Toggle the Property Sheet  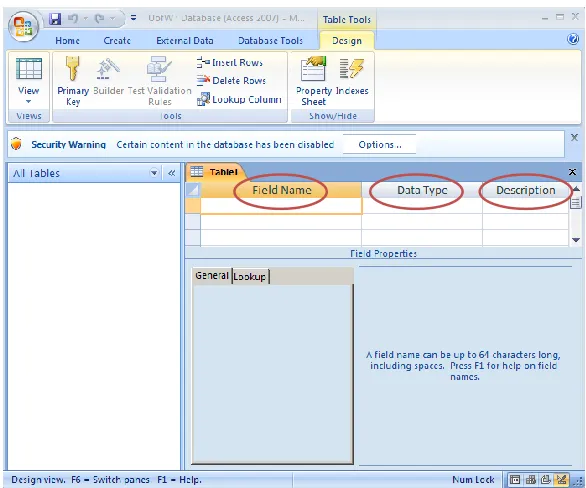pos(314,81)
